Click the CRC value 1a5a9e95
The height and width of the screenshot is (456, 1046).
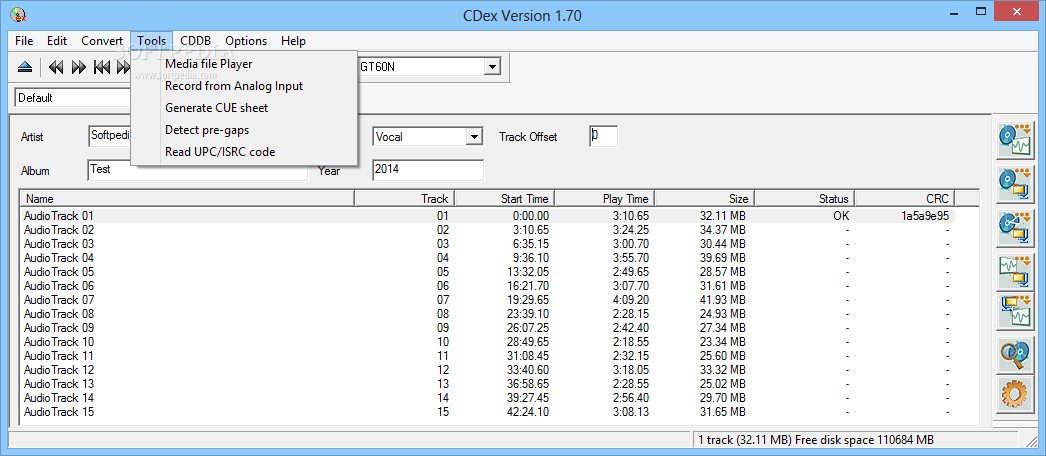pyautogui.click(x=923, y=216)
